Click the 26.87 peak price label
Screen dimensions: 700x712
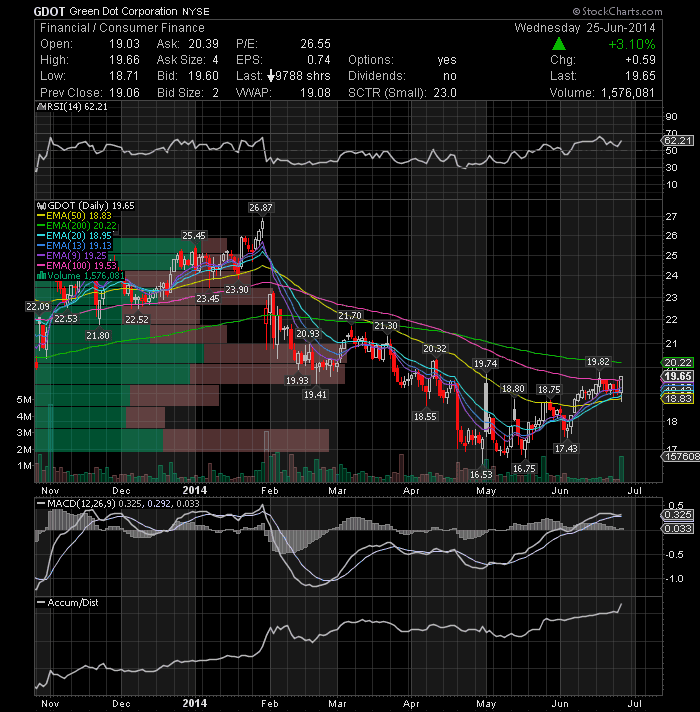pyautogui.click(x=261, y=208)
